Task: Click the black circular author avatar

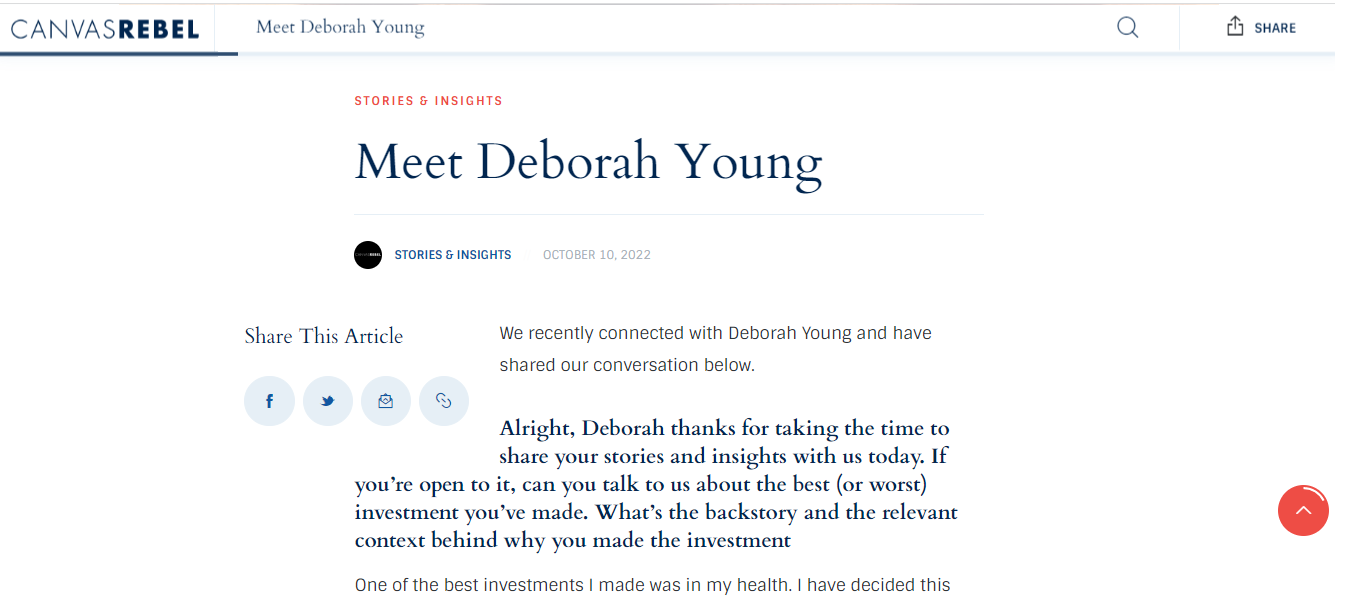Action: 368,255
